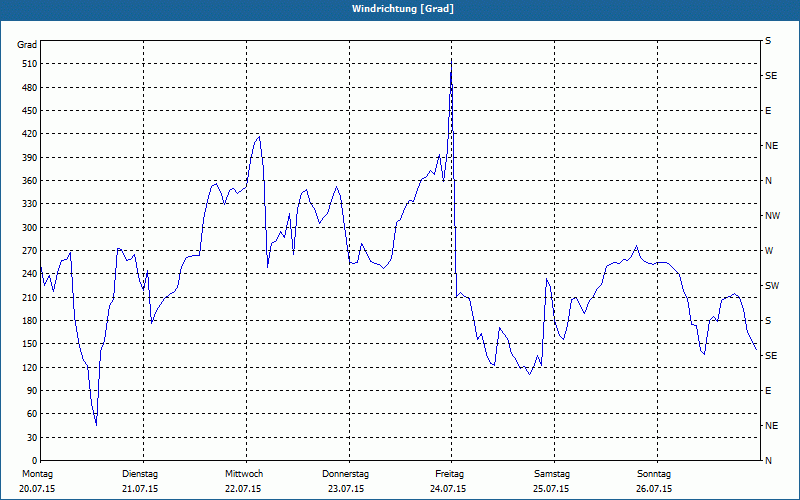Click the 'SE' compass label on the 480 gridline
The height and width of the screenshot is (500, 800).
[x=771, y=76]
